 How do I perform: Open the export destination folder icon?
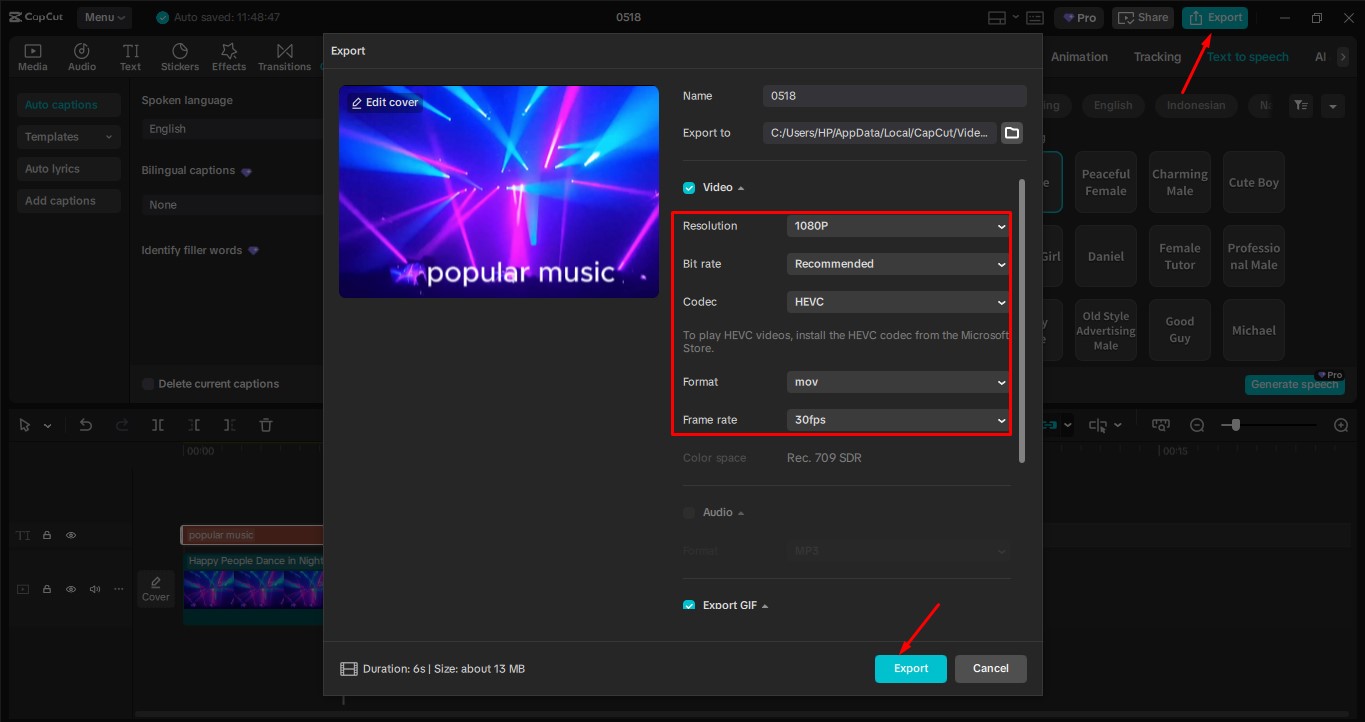pos(1011,131)
